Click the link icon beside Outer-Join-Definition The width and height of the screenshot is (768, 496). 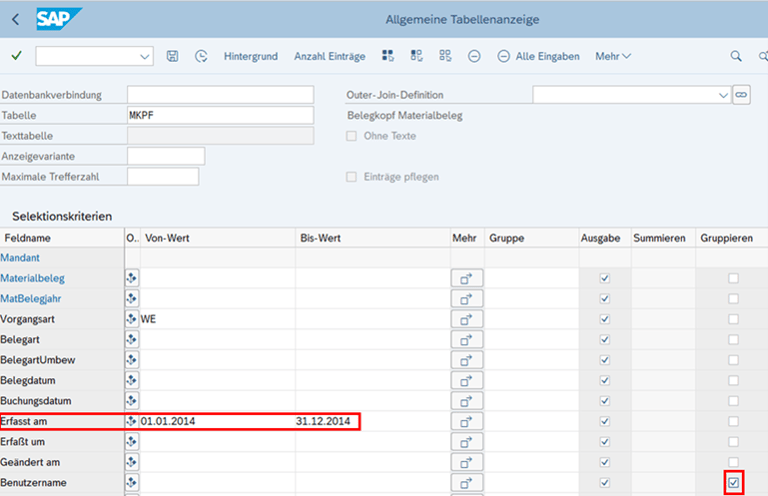pos(741,94)
